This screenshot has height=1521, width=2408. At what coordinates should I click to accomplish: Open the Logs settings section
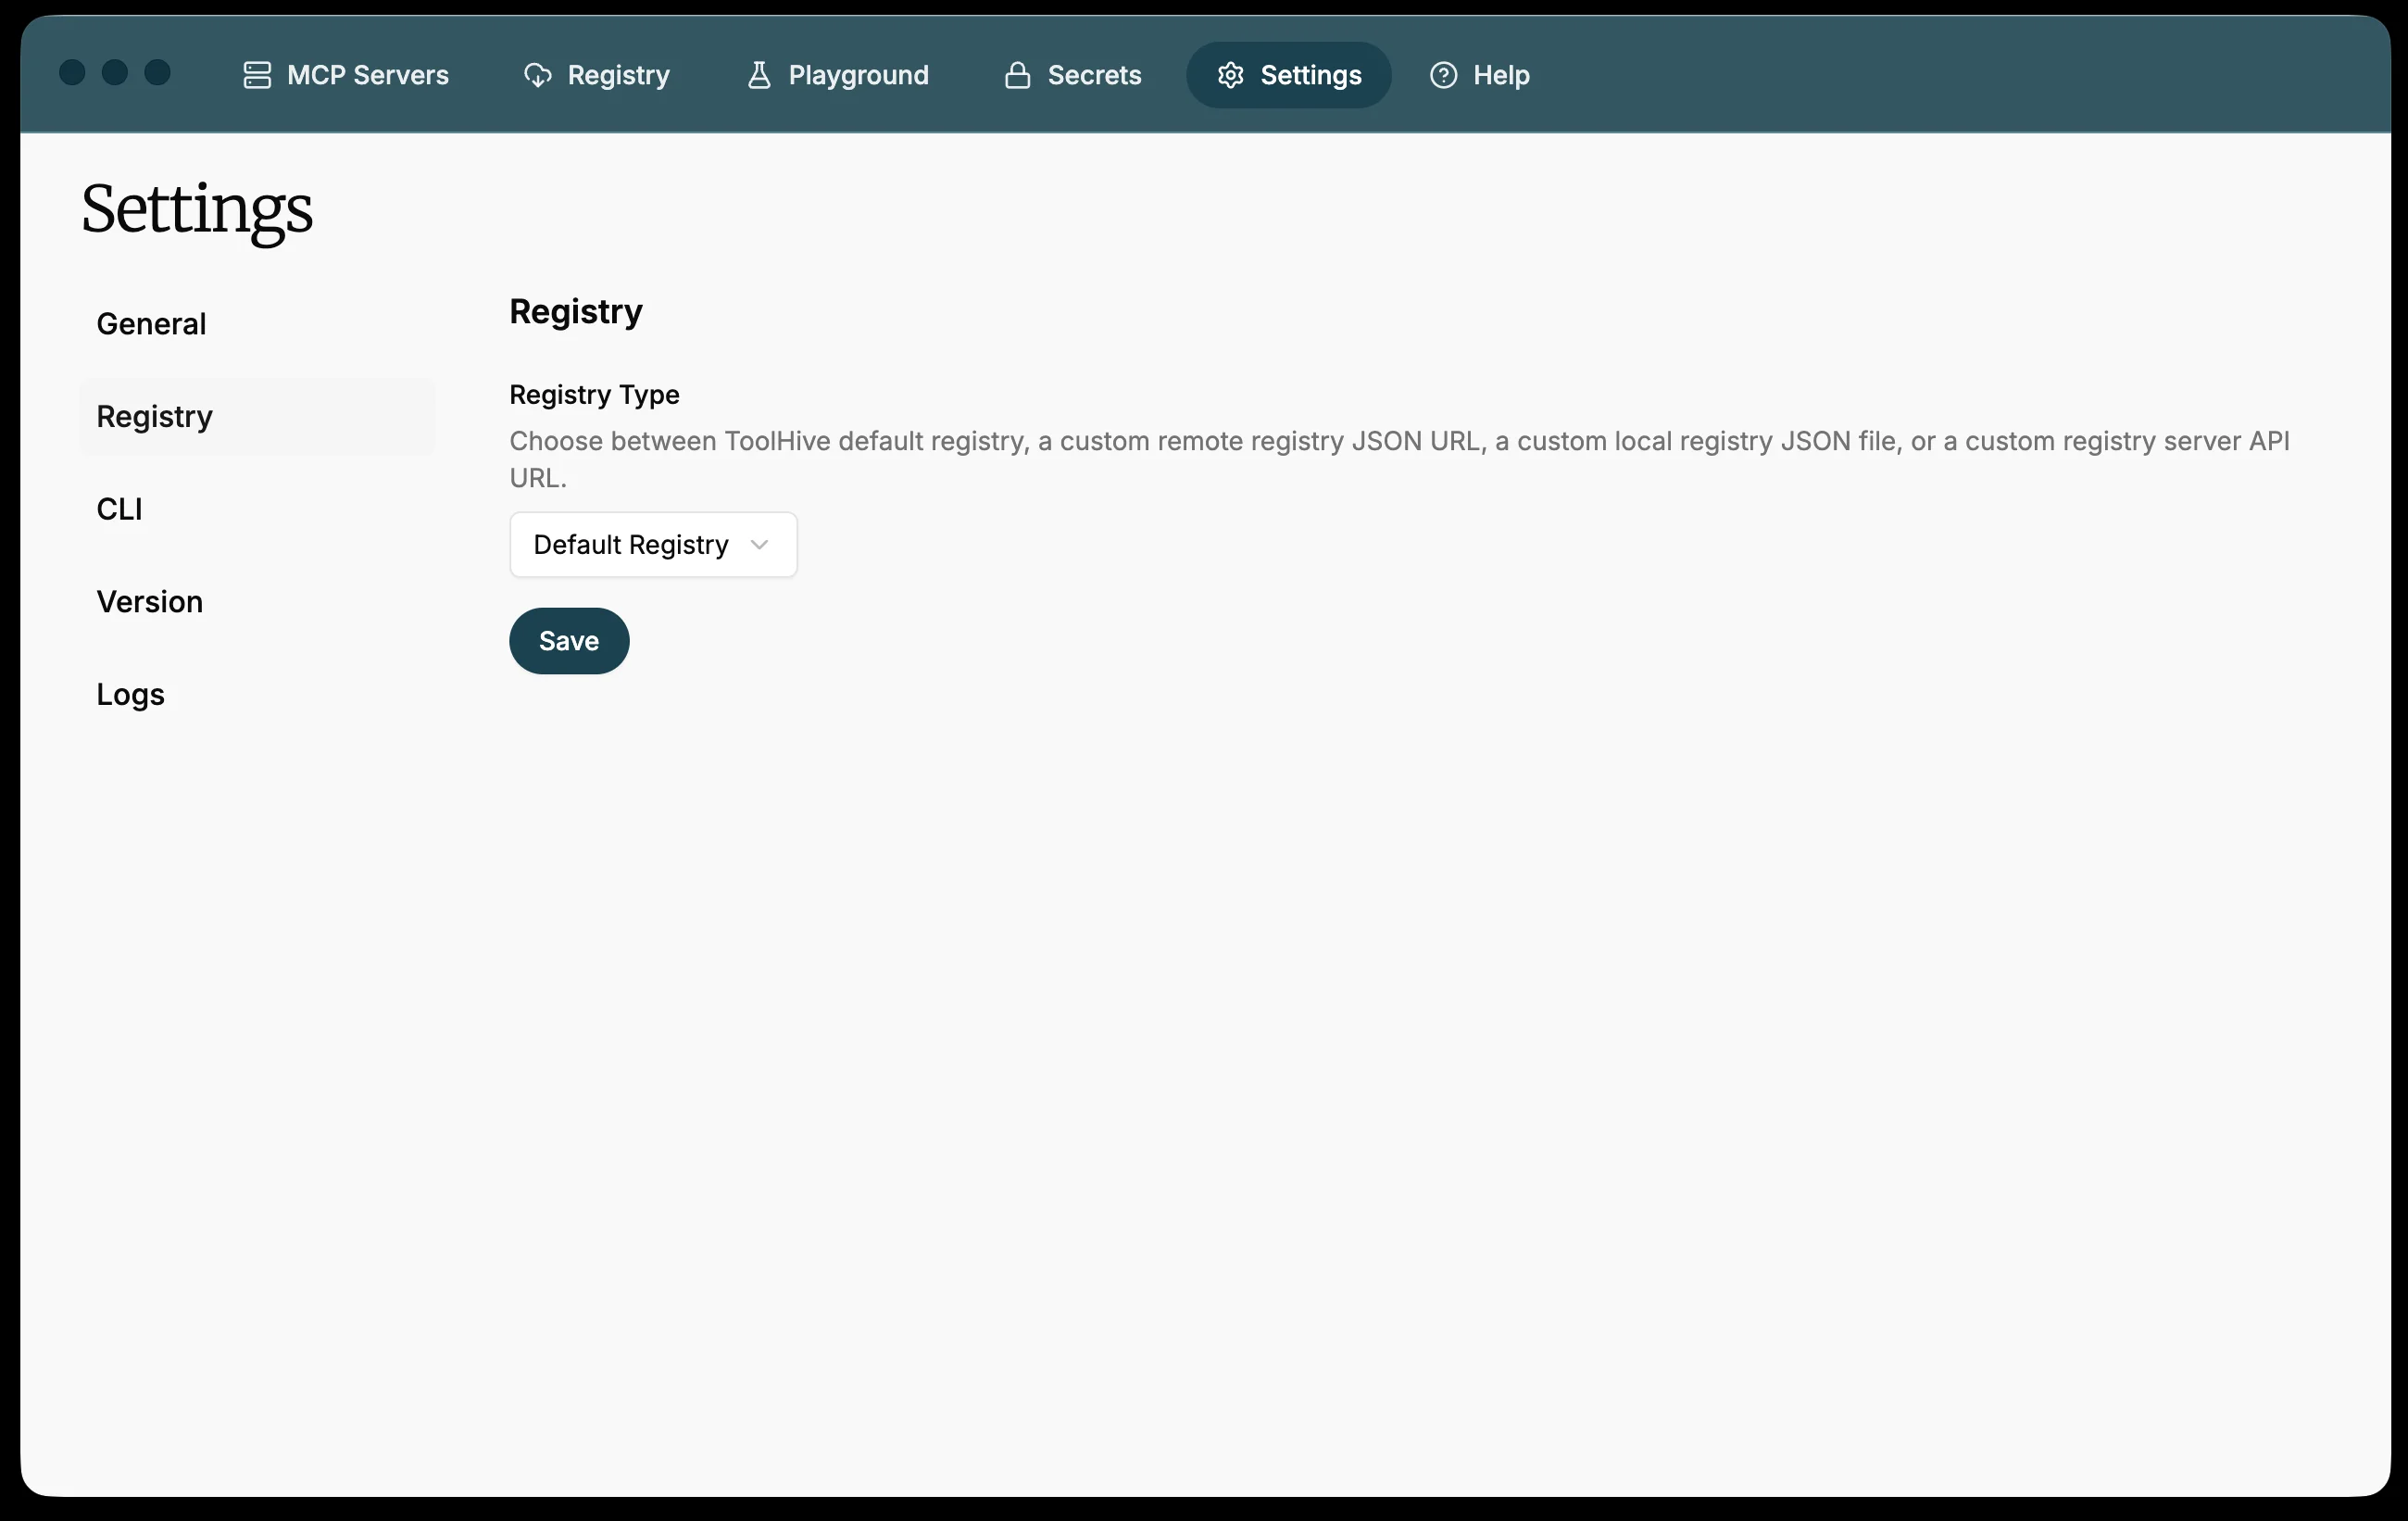[x=130, y=694]
